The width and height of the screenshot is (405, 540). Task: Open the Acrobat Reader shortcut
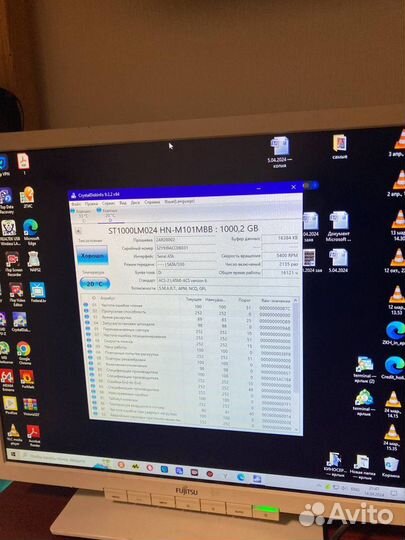[34, 436]
